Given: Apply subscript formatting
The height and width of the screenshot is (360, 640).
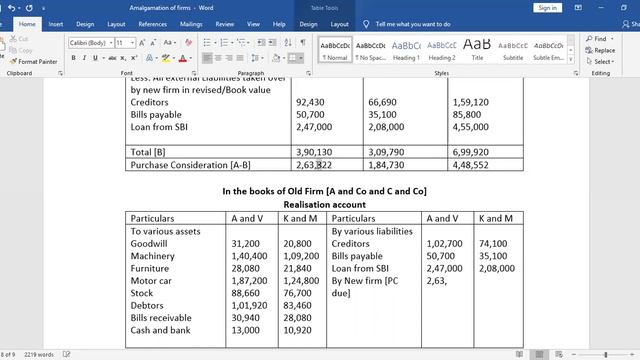Looking at the screenshot, I should coord(123,58).
